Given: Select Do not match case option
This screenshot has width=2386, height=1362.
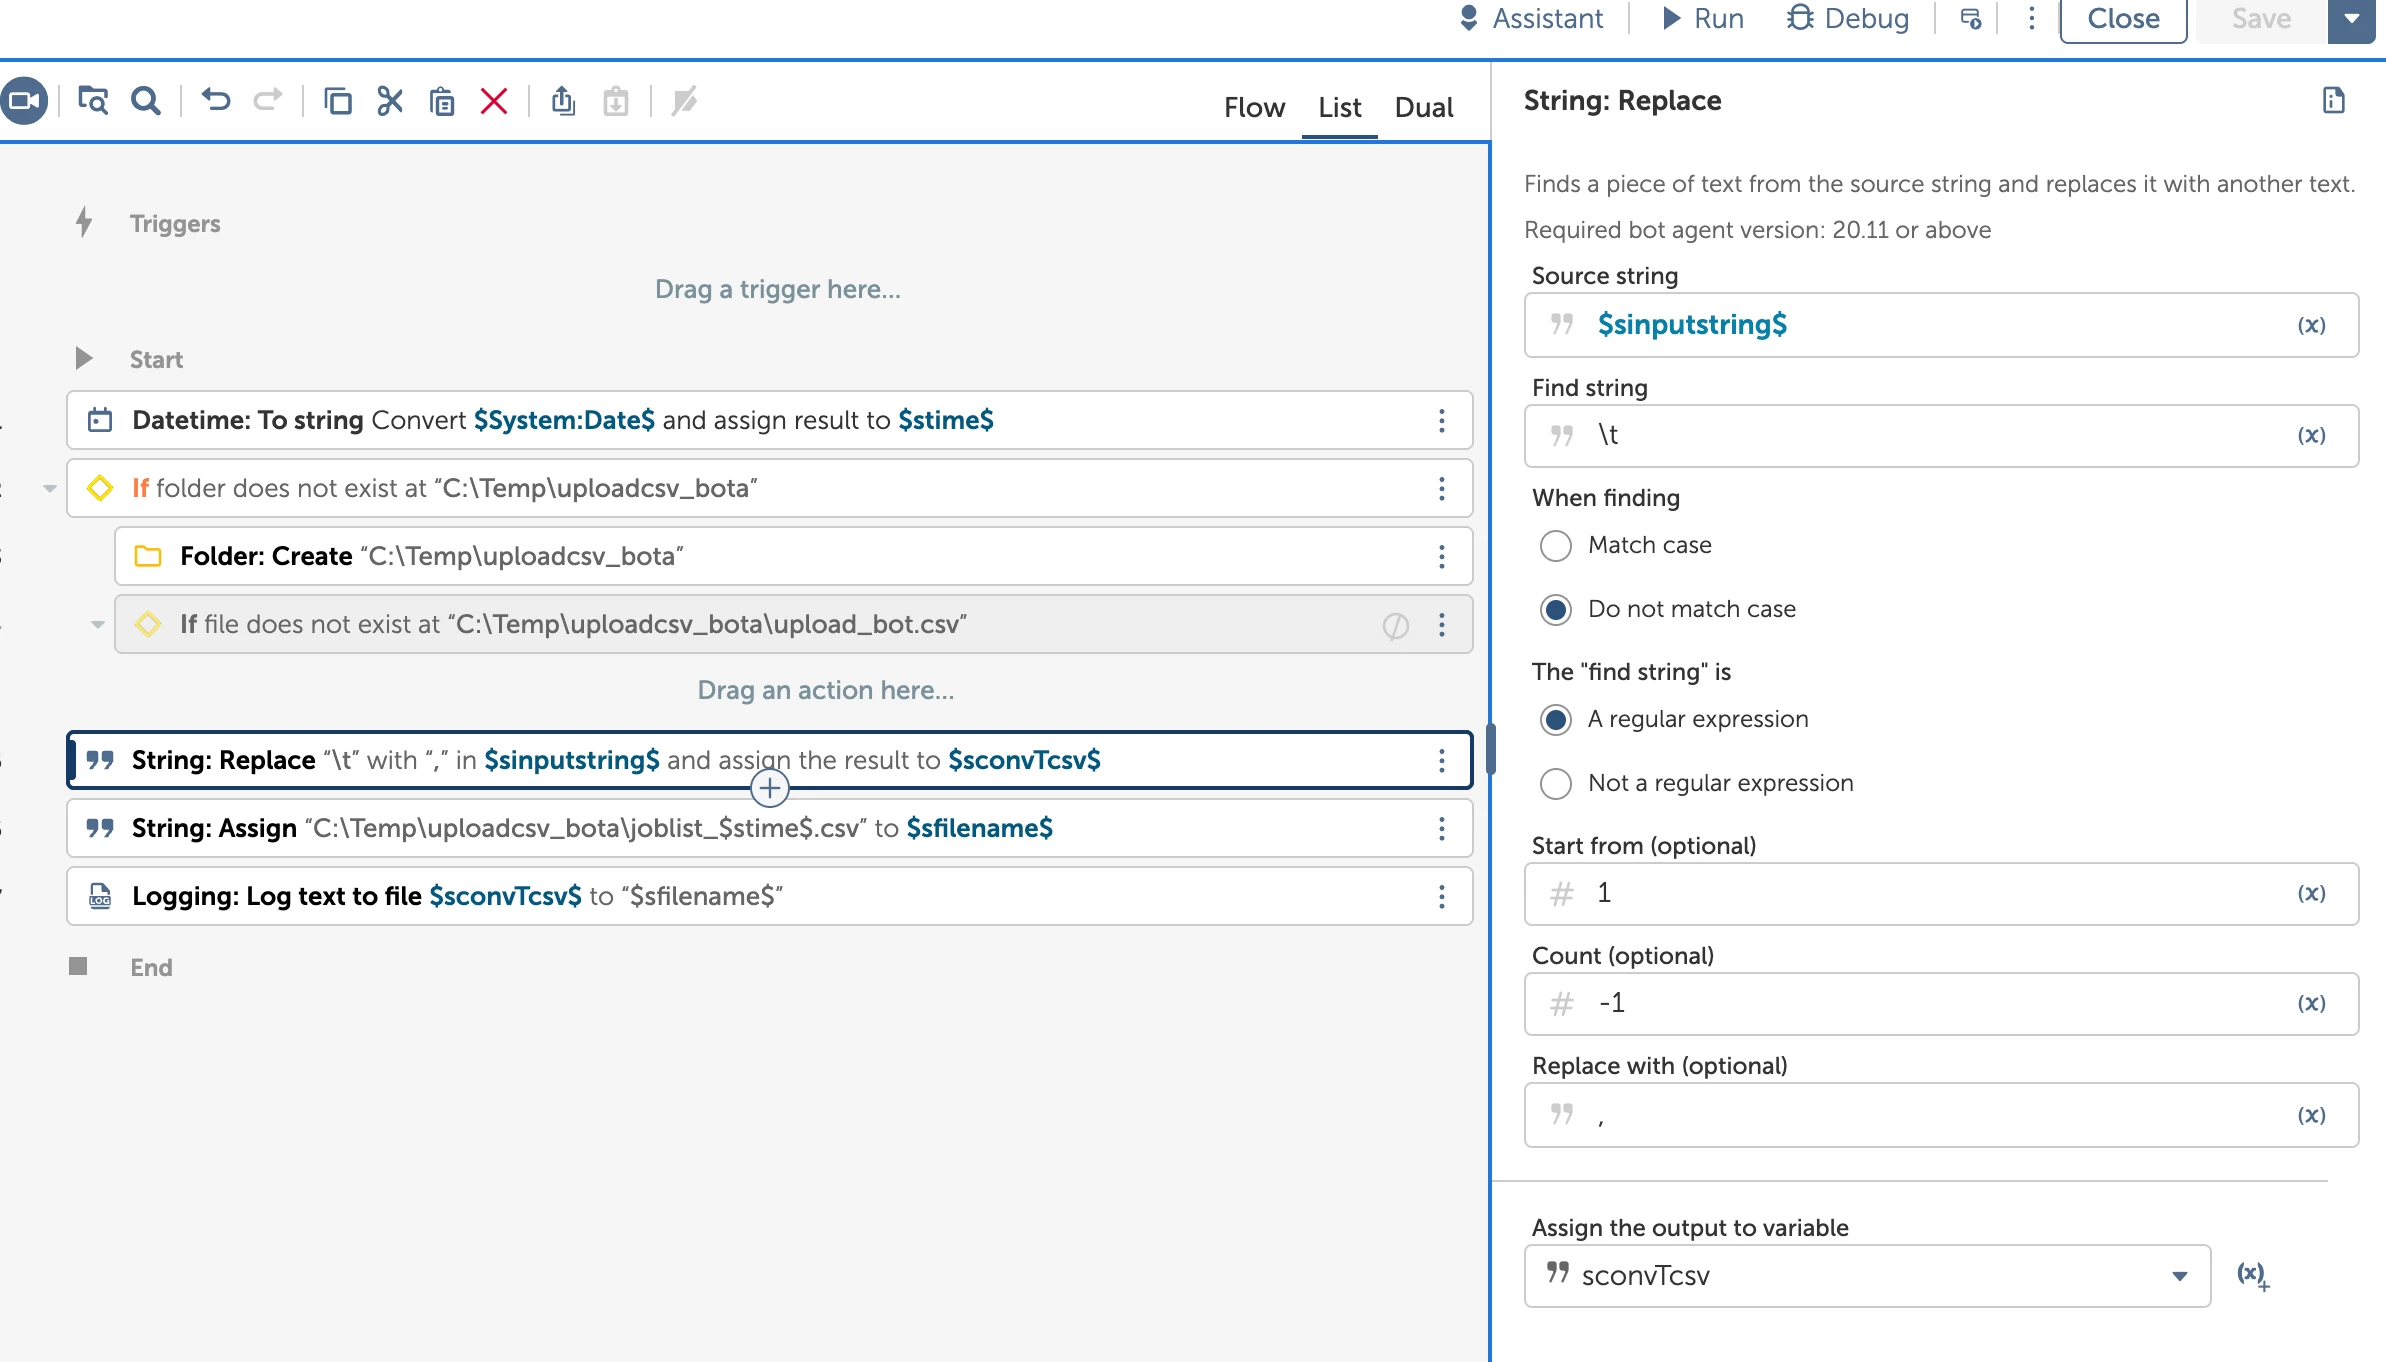Looking at the screenshot, I should 1555,610.
